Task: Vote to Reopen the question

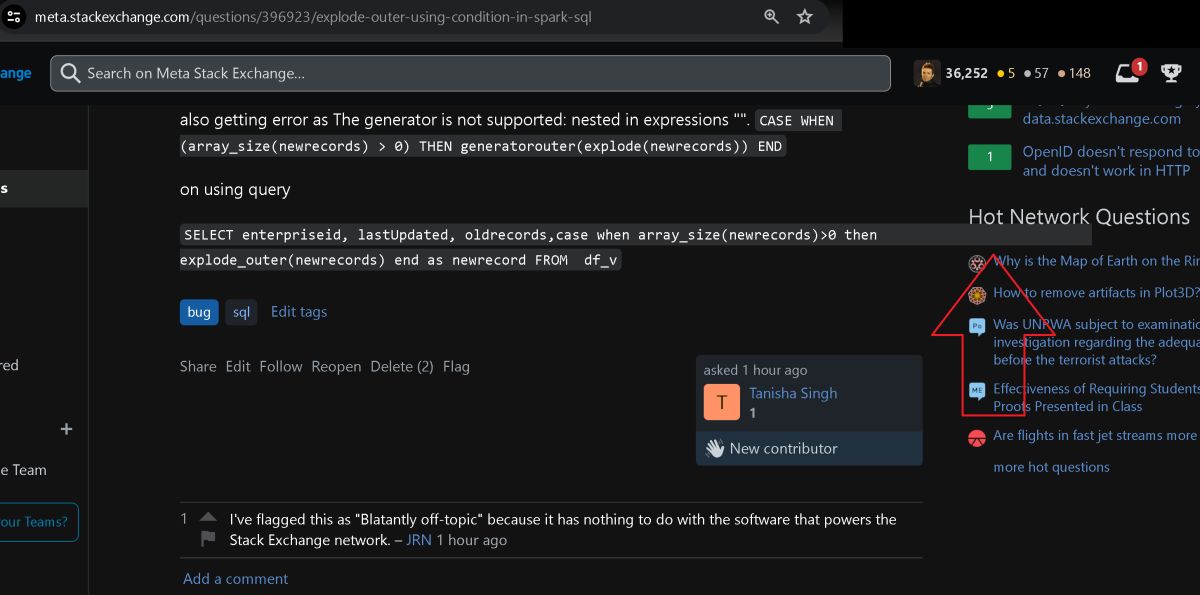Action: [336, 367]
